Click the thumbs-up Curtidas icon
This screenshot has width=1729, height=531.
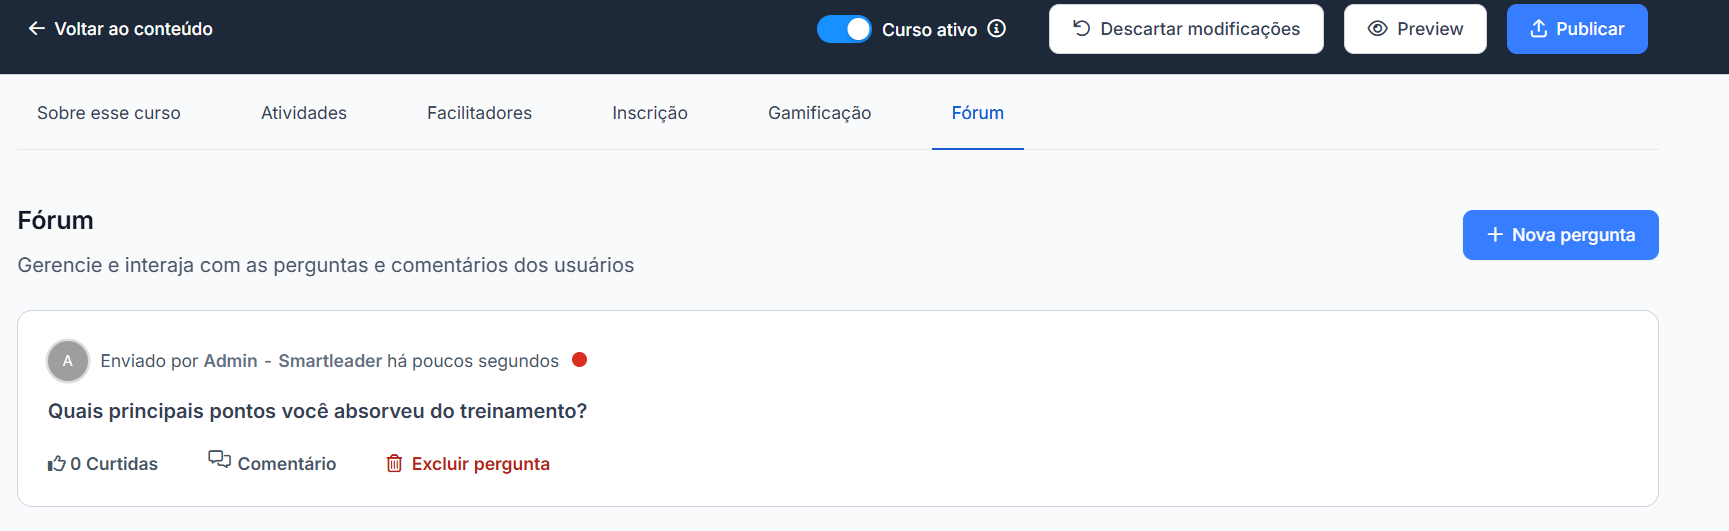pyautogui.click(x=57, y=463)
